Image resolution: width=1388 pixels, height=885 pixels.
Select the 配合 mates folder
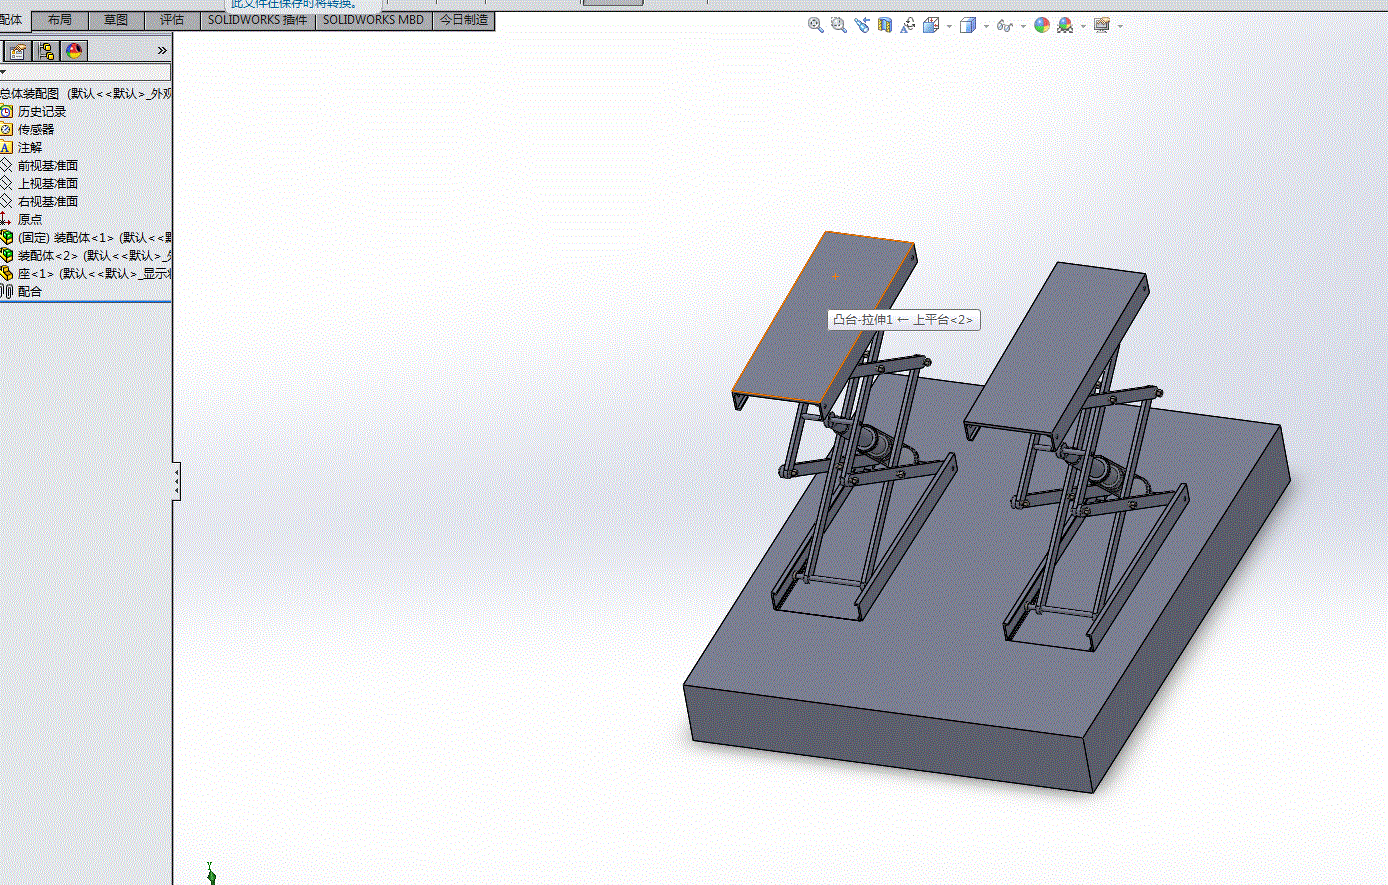[x=30, y=292]
